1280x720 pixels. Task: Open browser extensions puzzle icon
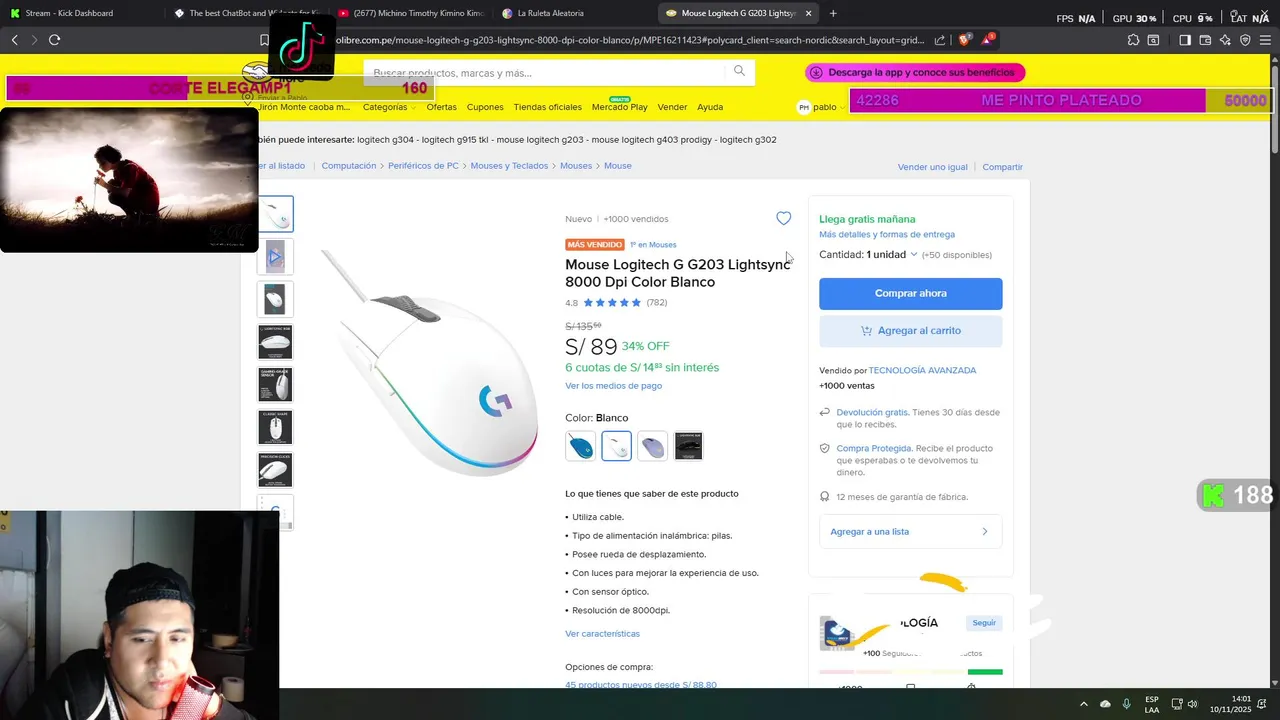[1133, 40]
